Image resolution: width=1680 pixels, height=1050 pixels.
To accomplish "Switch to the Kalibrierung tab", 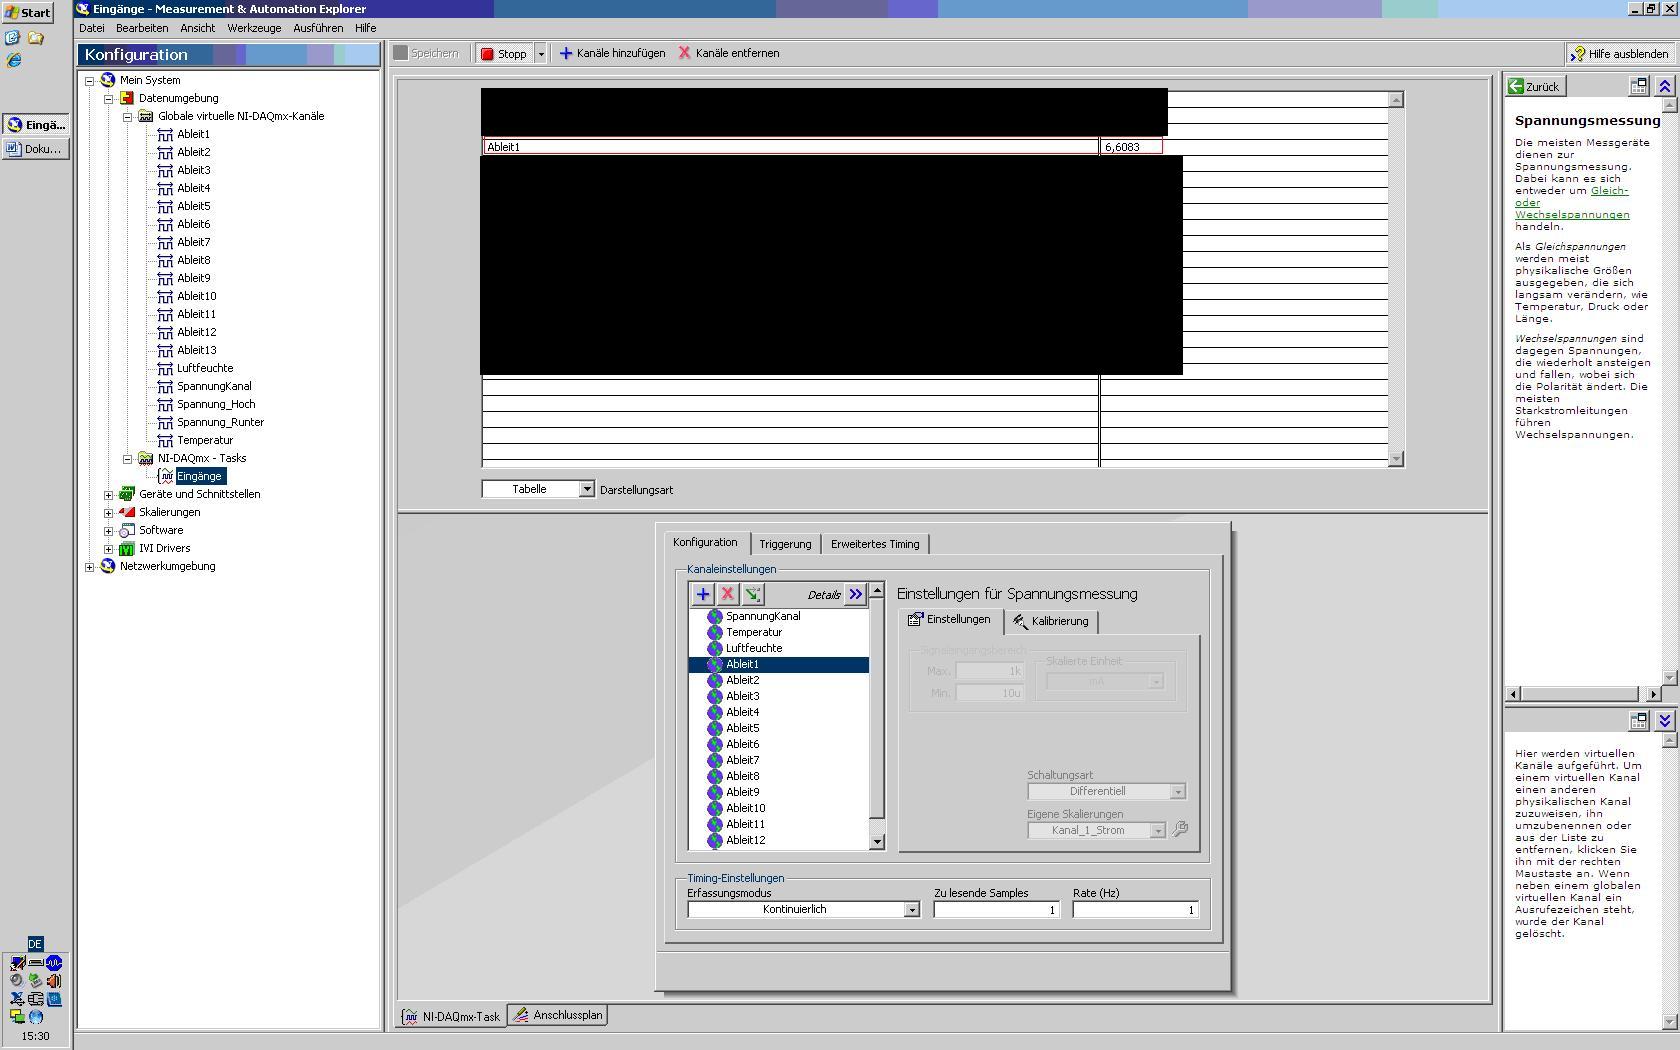I will tap(1051, 621).
